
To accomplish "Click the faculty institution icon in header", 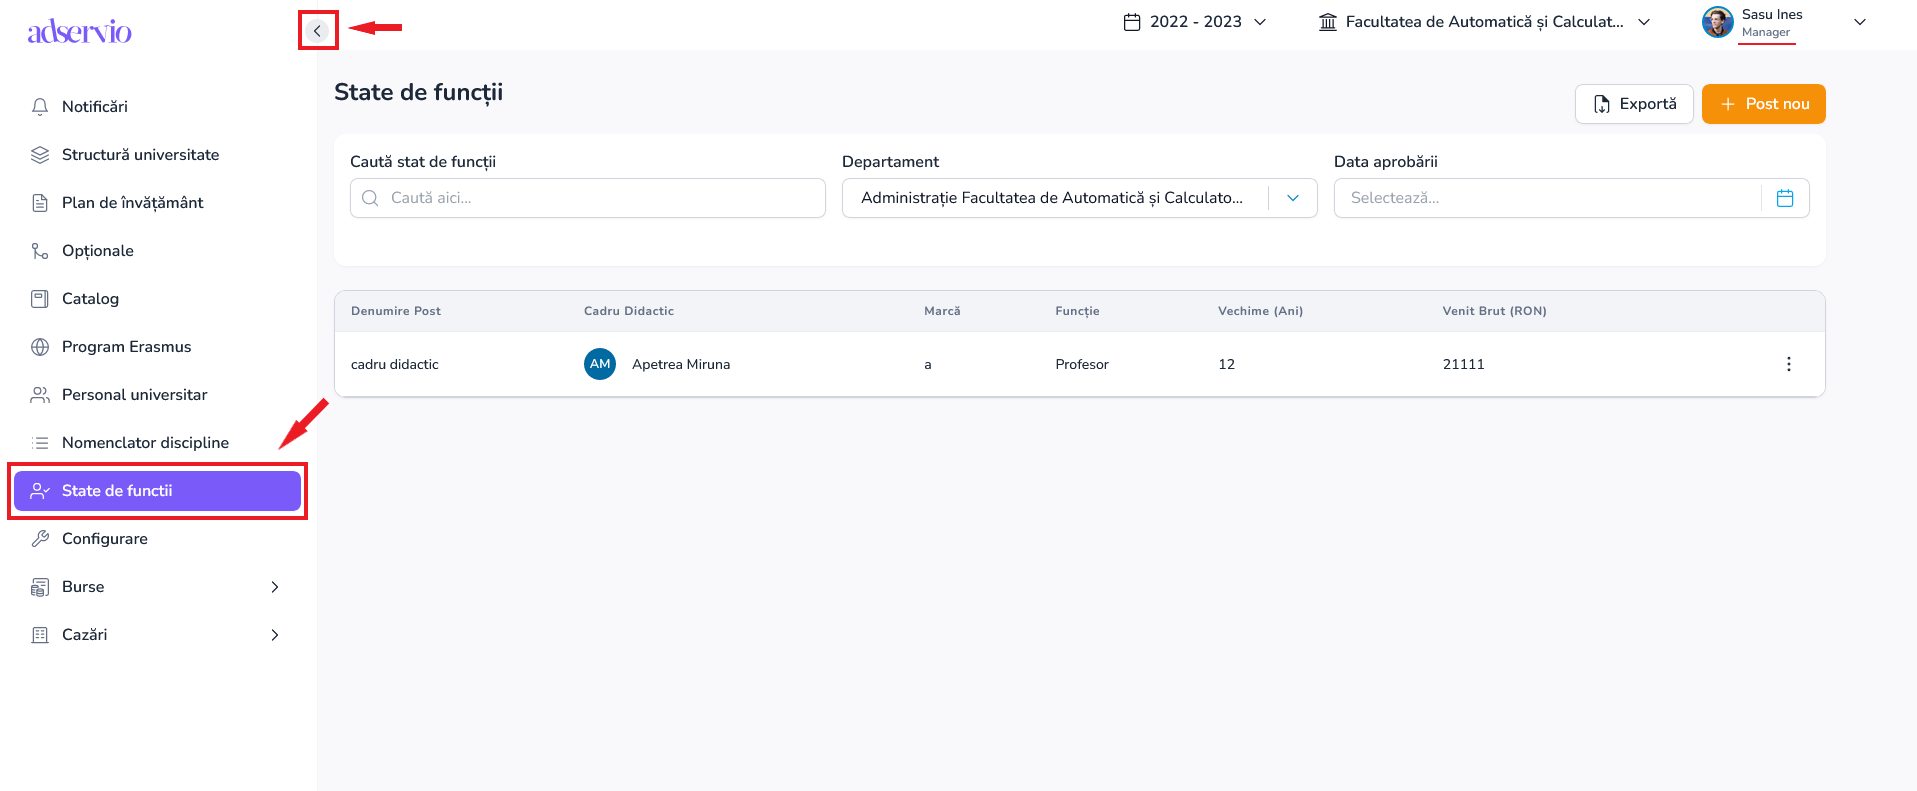I will (x=1328, y=22).
